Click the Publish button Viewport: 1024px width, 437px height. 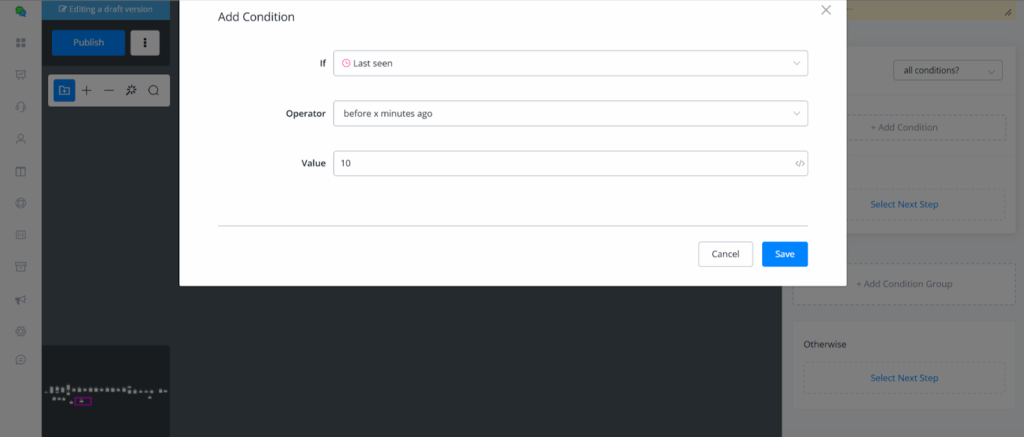pos(88,43)
